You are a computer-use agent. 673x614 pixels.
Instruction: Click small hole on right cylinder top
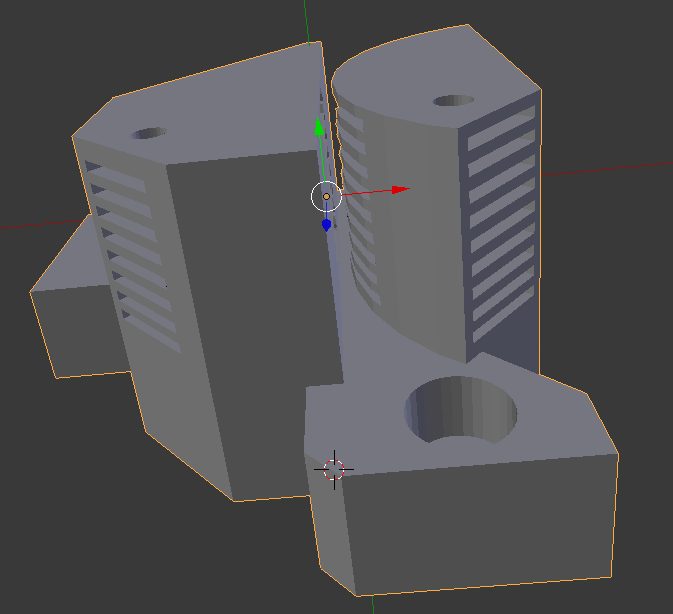click(x=454, y=100)
